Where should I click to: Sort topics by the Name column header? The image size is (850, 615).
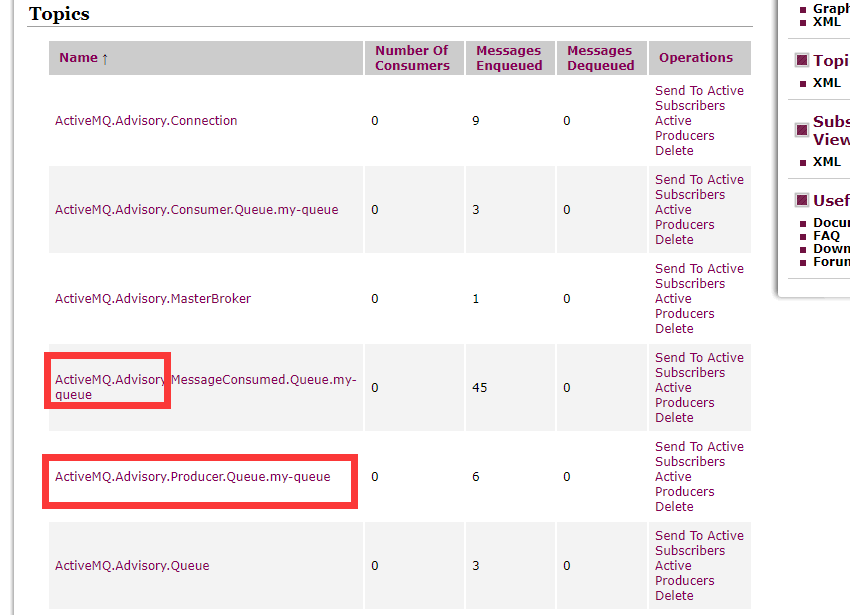point(79,57)
